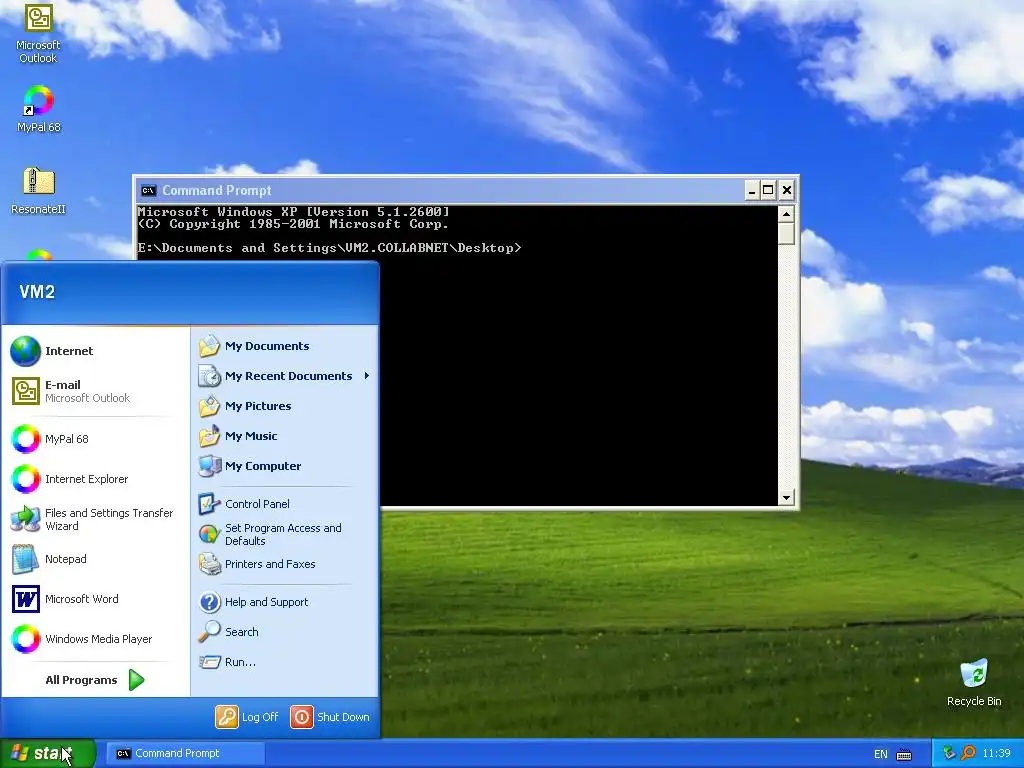Open Command Prompt window system menu icon

point(148,190)
